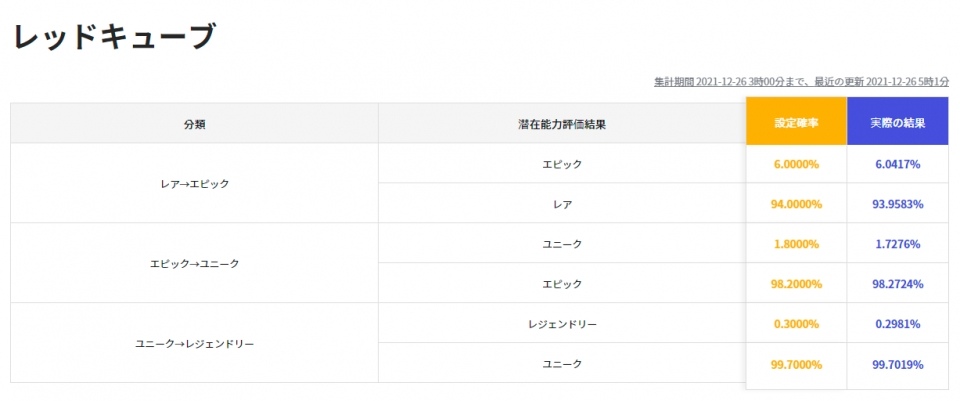Click the 98.2000% set probability value
The width and height of the screenshot is (960, 401).
click(x=796, y=284)
